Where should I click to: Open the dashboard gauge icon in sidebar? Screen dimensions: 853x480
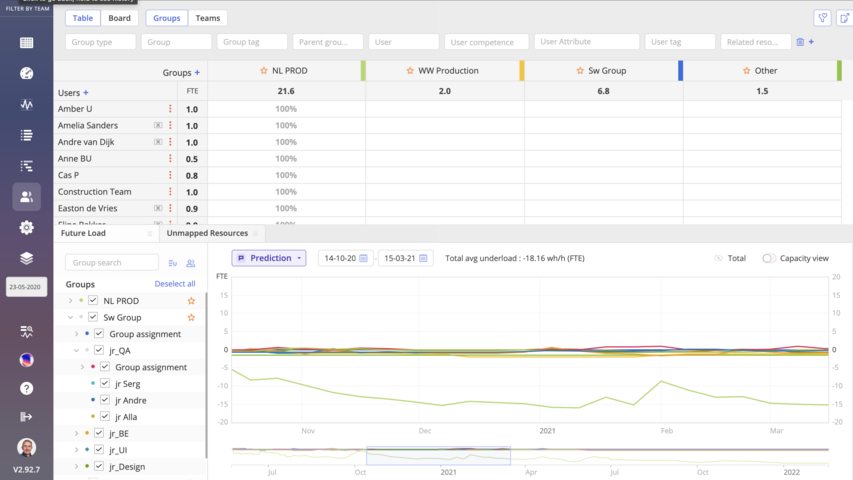point(26,73)
